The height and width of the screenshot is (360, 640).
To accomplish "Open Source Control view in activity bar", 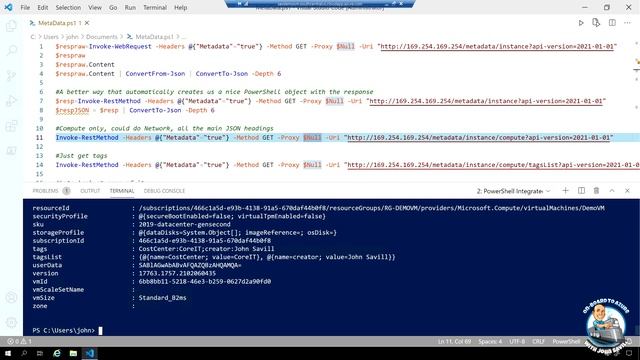I will coord(11,76).
